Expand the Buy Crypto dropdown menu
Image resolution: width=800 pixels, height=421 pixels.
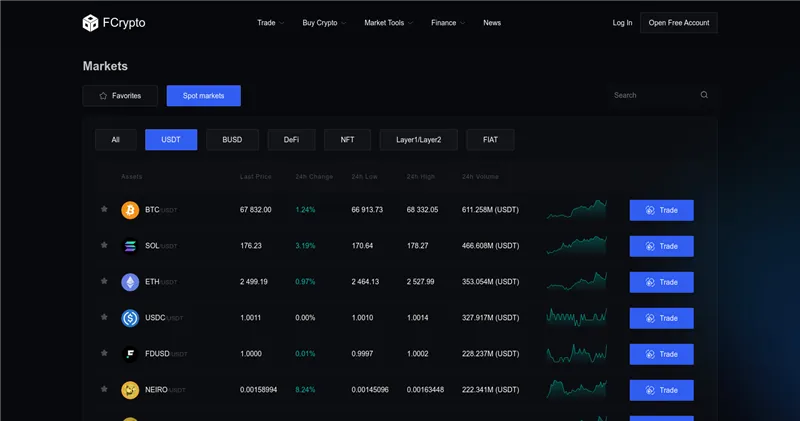(x=324, y=23)
